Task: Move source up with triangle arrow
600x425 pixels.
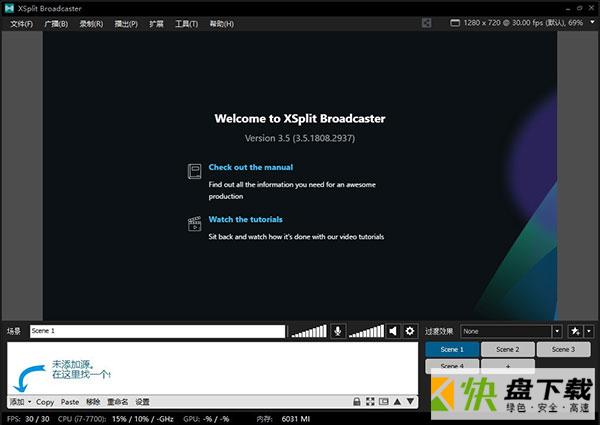Action: click(397, 401)
